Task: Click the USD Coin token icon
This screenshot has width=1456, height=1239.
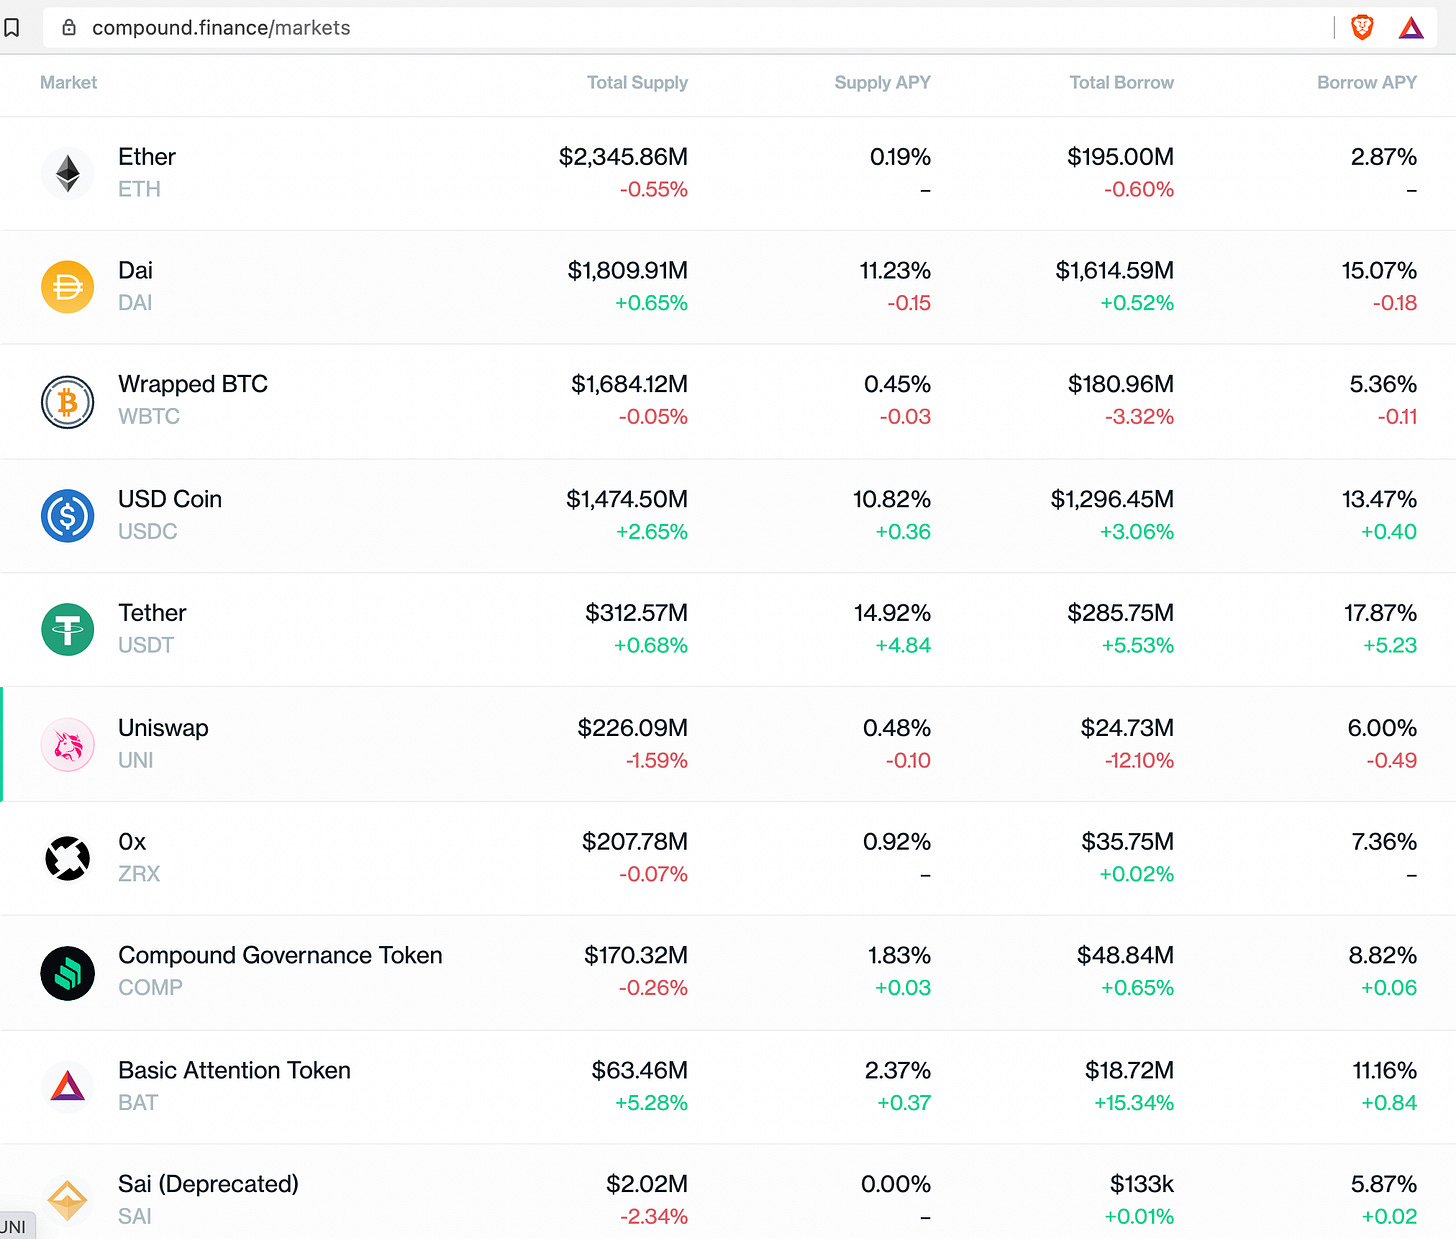Action: [67, 516]
